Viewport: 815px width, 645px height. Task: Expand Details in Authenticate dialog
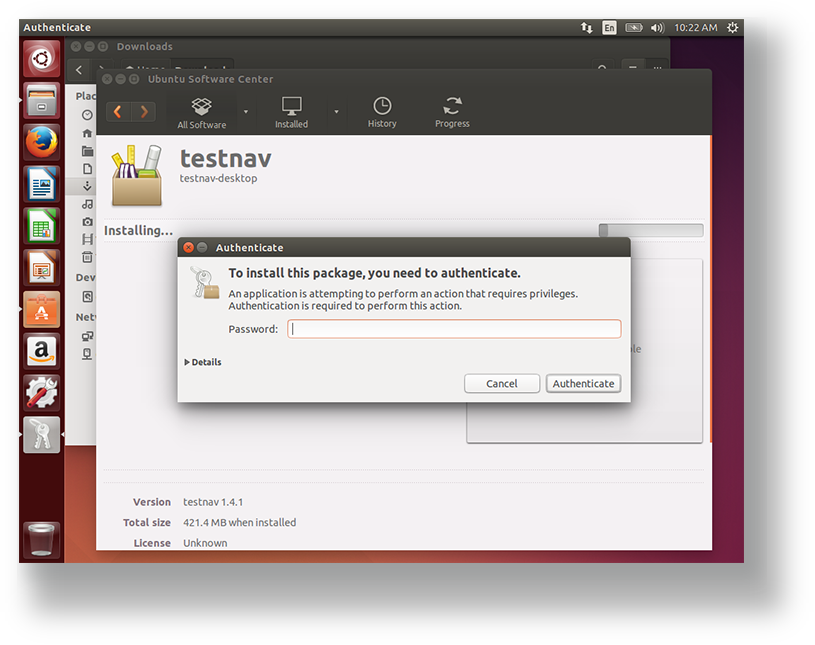pos(203,362)
